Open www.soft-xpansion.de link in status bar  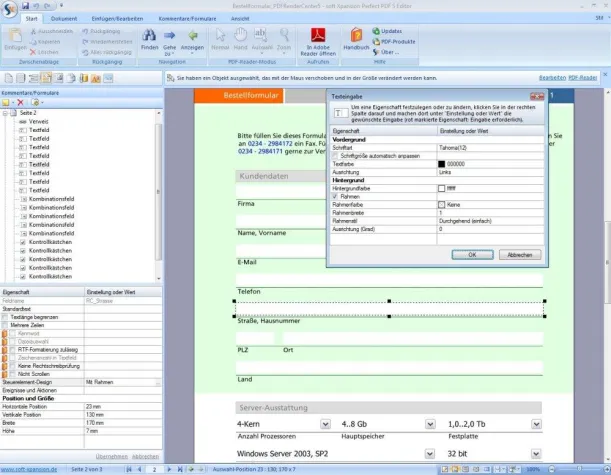pos(29,469)
